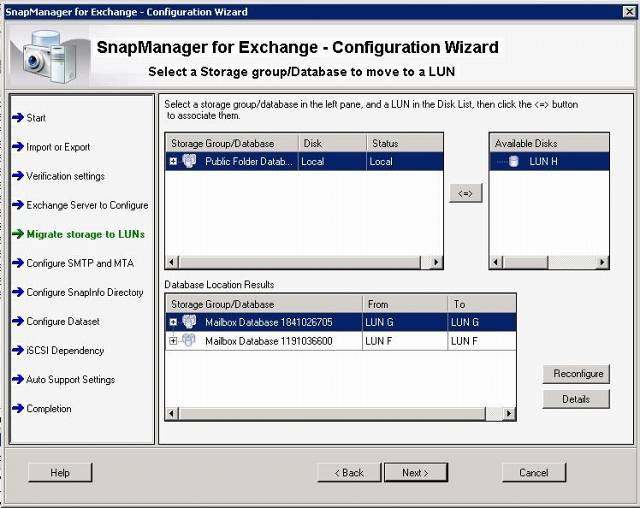The height and width of the screenshot is (508, 640).
Task: Expand Mailbox Database 1191036600 node
Action: tap(173, 341)
